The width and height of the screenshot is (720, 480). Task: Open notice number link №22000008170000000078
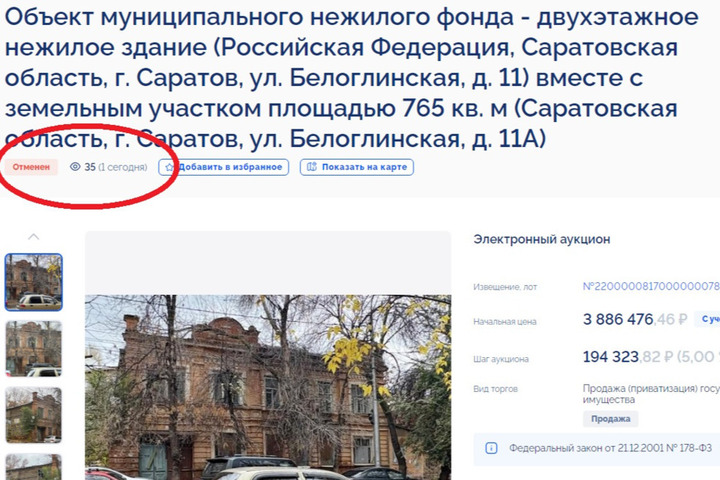(651, 287)
